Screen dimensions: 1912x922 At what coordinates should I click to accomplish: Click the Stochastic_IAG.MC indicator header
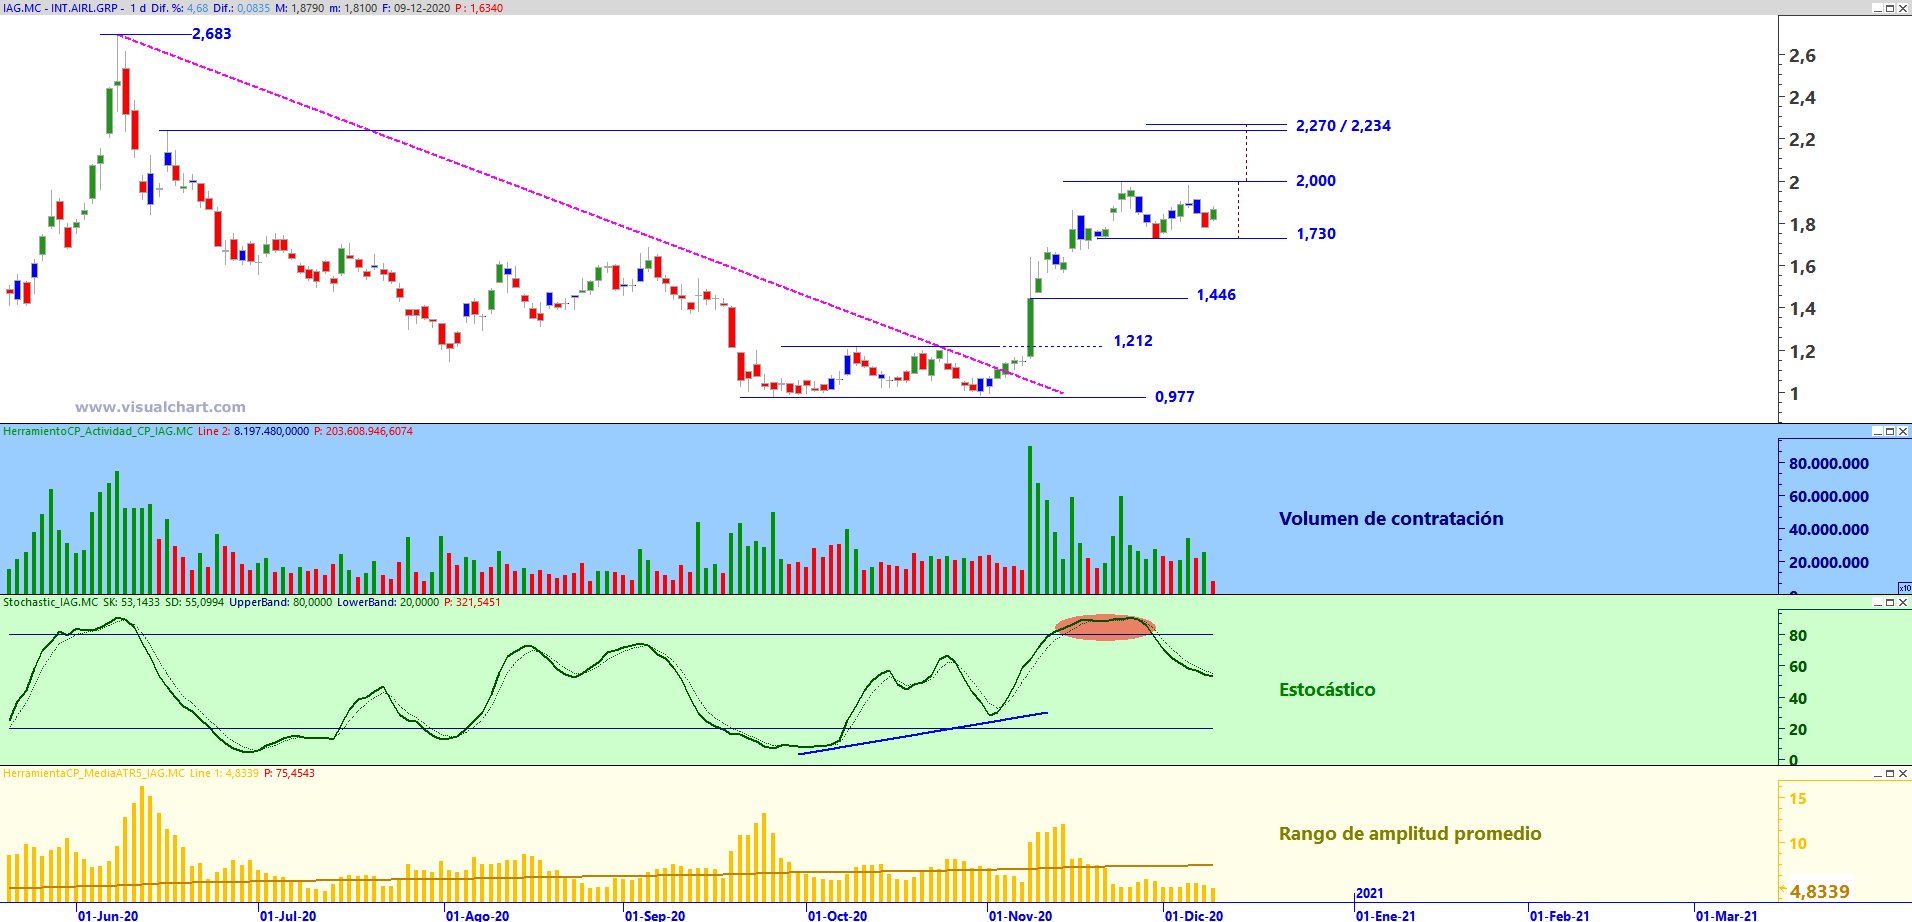pos(51,602)
